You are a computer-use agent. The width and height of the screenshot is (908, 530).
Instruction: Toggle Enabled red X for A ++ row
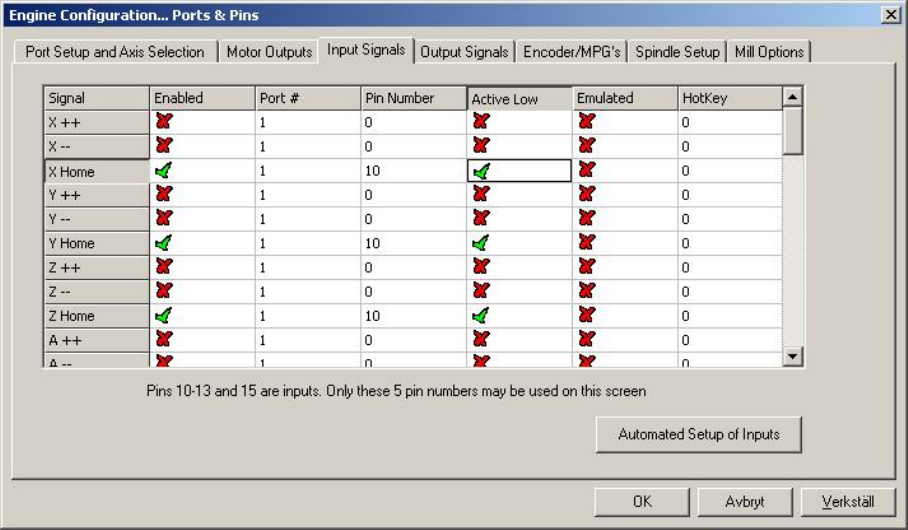(164, 339)
